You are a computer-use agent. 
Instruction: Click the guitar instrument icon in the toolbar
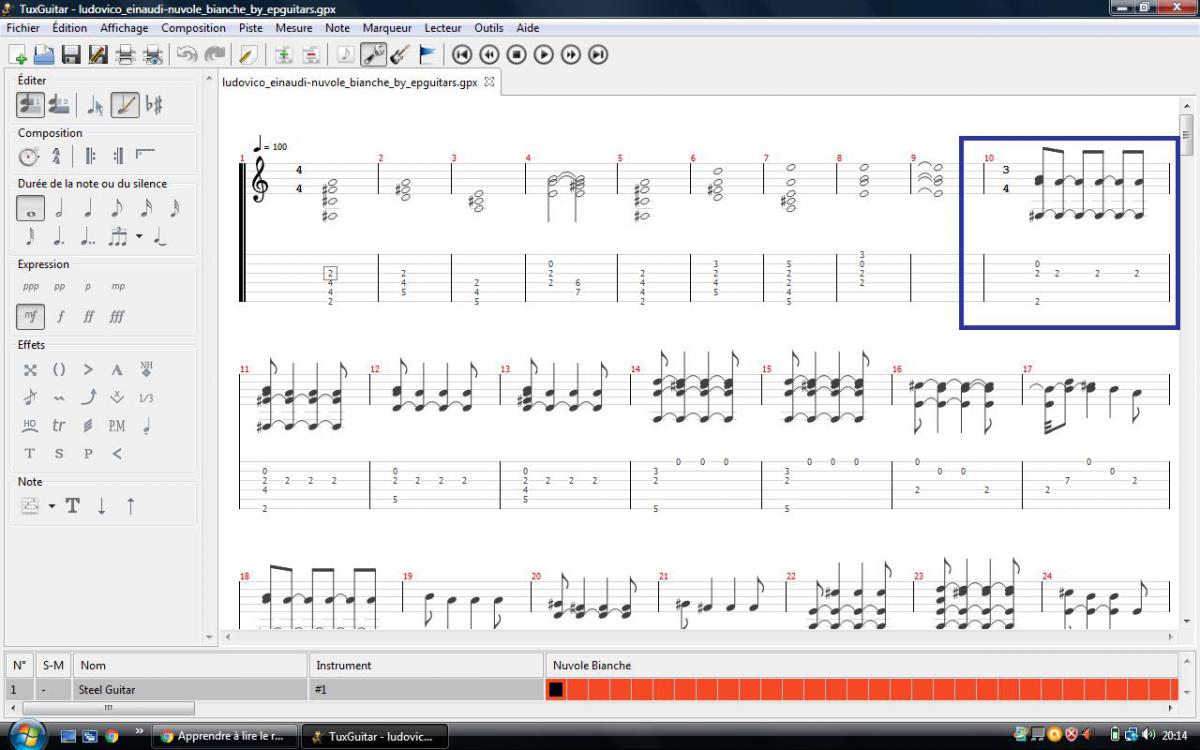coord(400,55)
